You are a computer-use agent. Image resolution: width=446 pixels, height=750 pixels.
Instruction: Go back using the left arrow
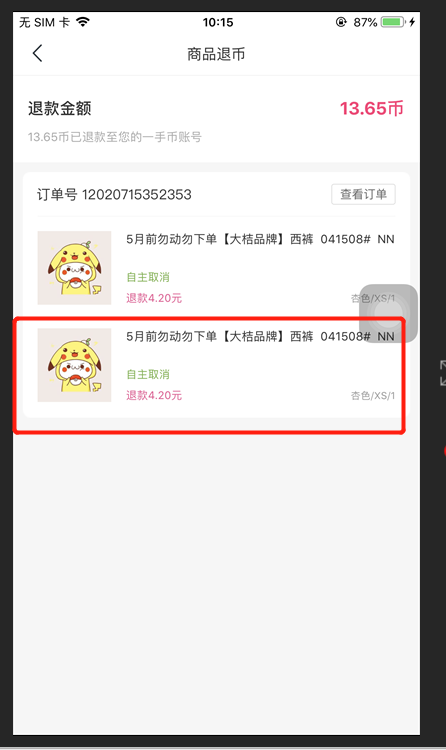(x=37, y=54)
